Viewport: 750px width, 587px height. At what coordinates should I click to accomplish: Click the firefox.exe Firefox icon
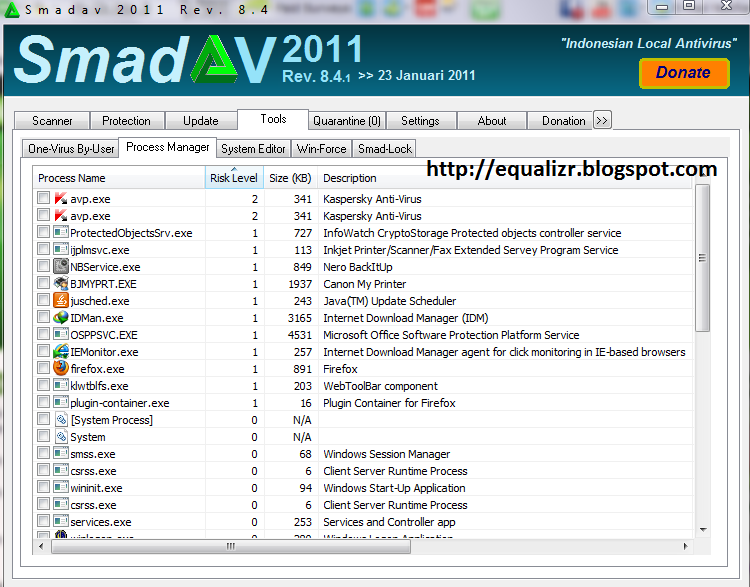(x=61, y=368)
